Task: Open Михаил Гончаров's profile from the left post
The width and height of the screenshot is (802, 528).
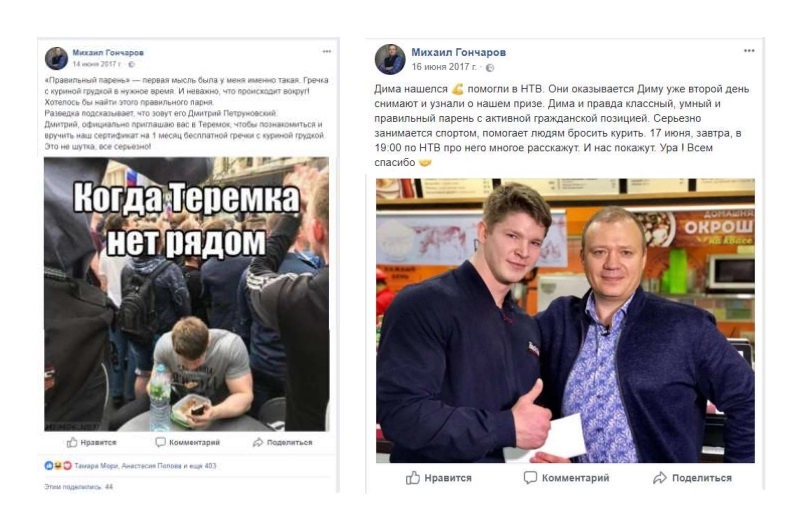Action: [108, 53]
